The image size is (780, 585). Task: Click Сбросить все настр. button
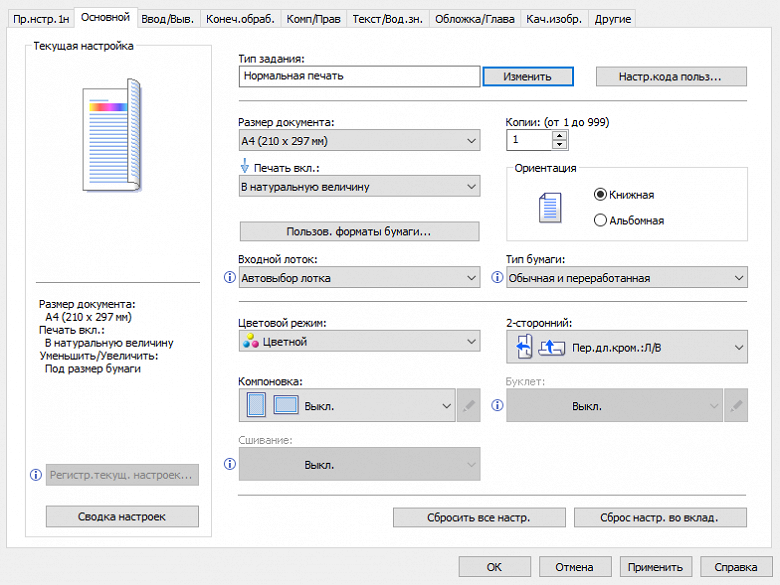tap(479, 518)
